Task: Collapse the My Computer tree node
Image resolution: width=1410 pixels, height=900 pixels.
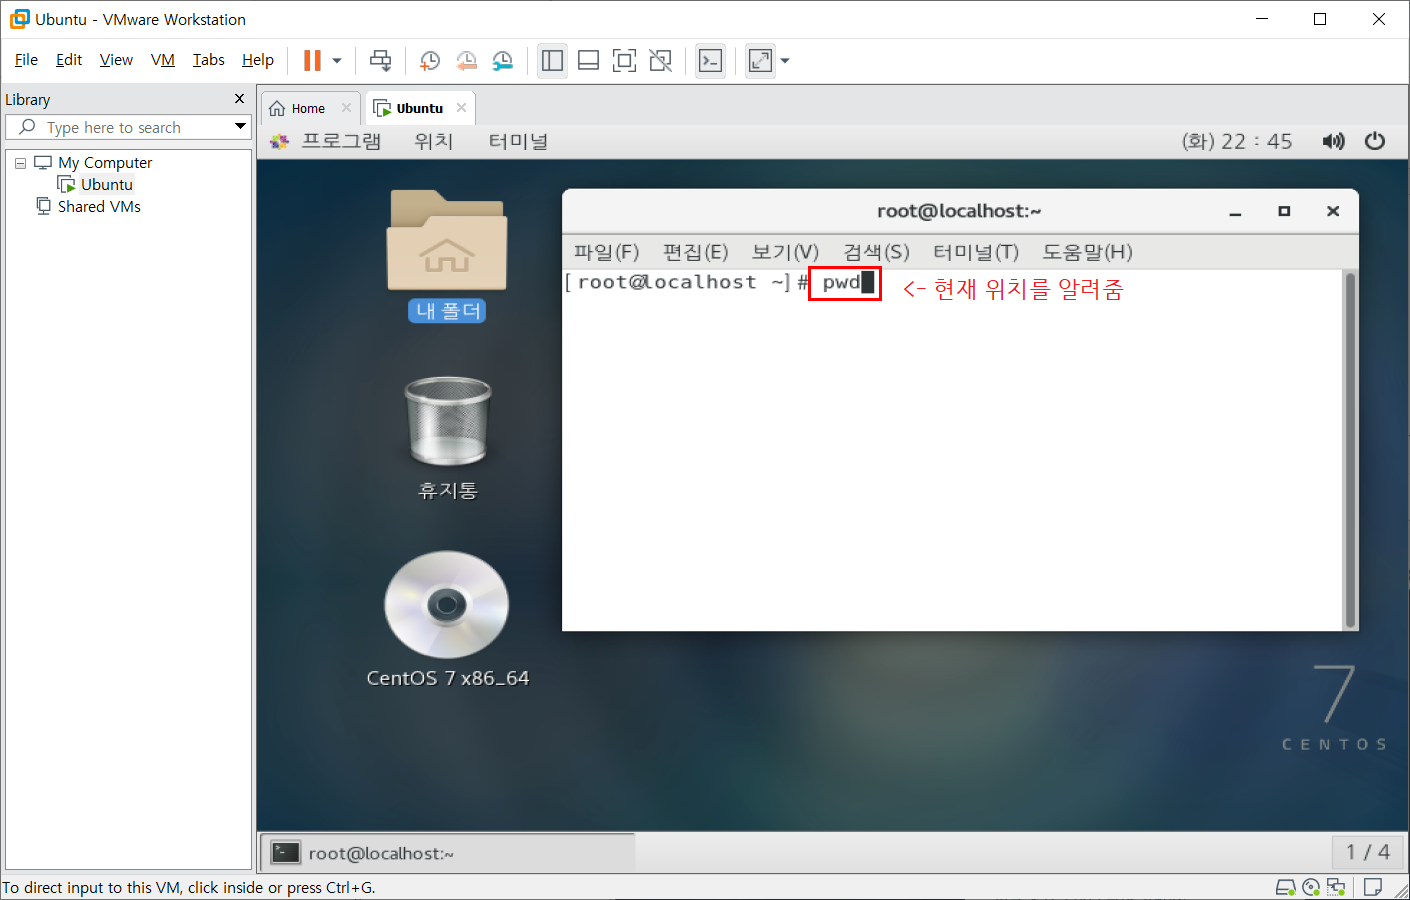Action: (x=20, y=163)
